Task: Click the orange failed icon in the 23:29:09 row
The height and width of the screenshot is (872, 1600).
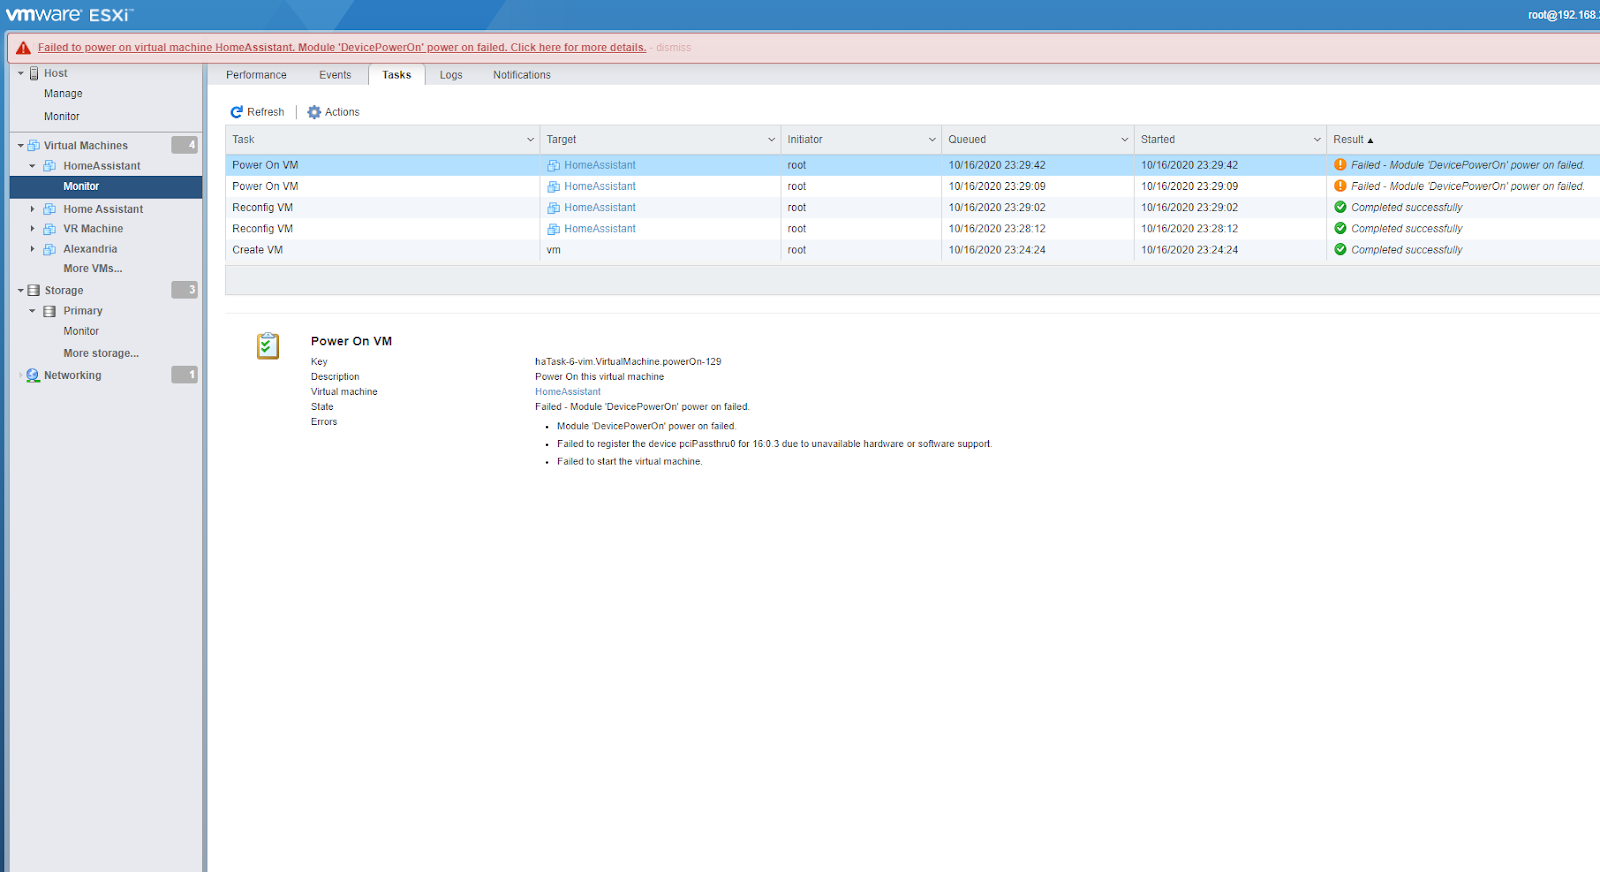Action: click(x=1340, y=186)
